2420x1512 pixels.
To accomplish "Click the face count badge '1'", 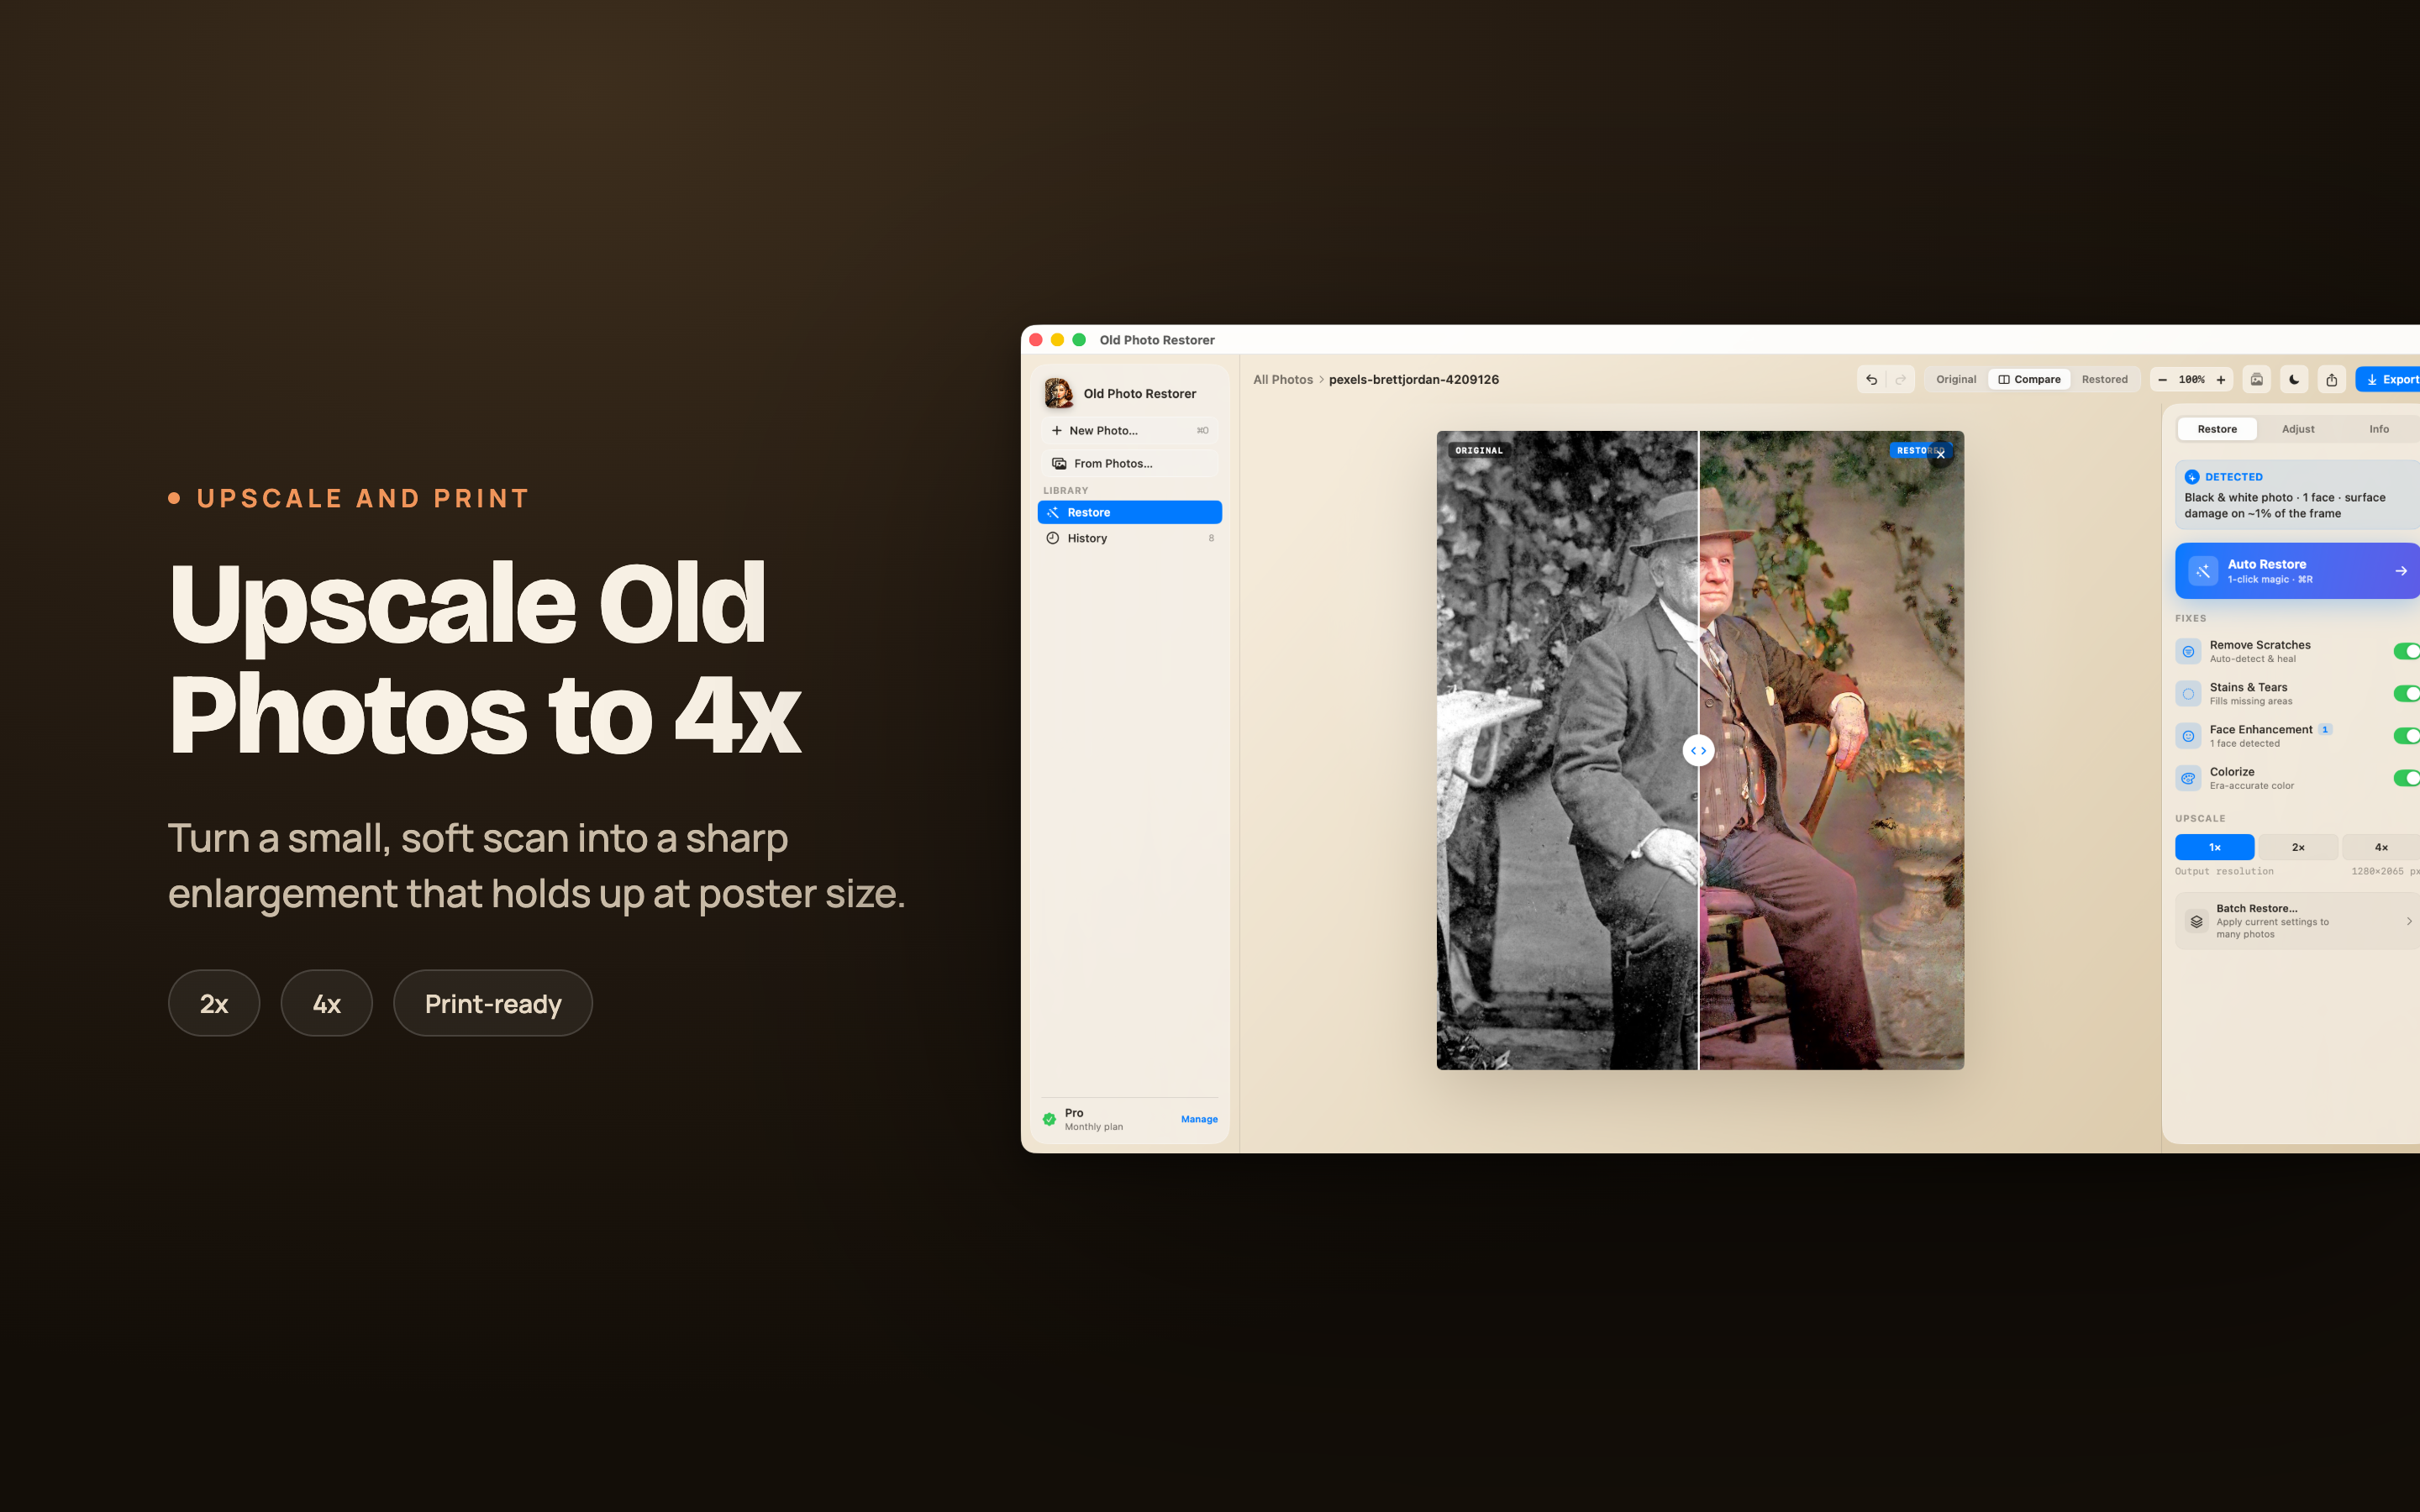I will coord(2325,730).
